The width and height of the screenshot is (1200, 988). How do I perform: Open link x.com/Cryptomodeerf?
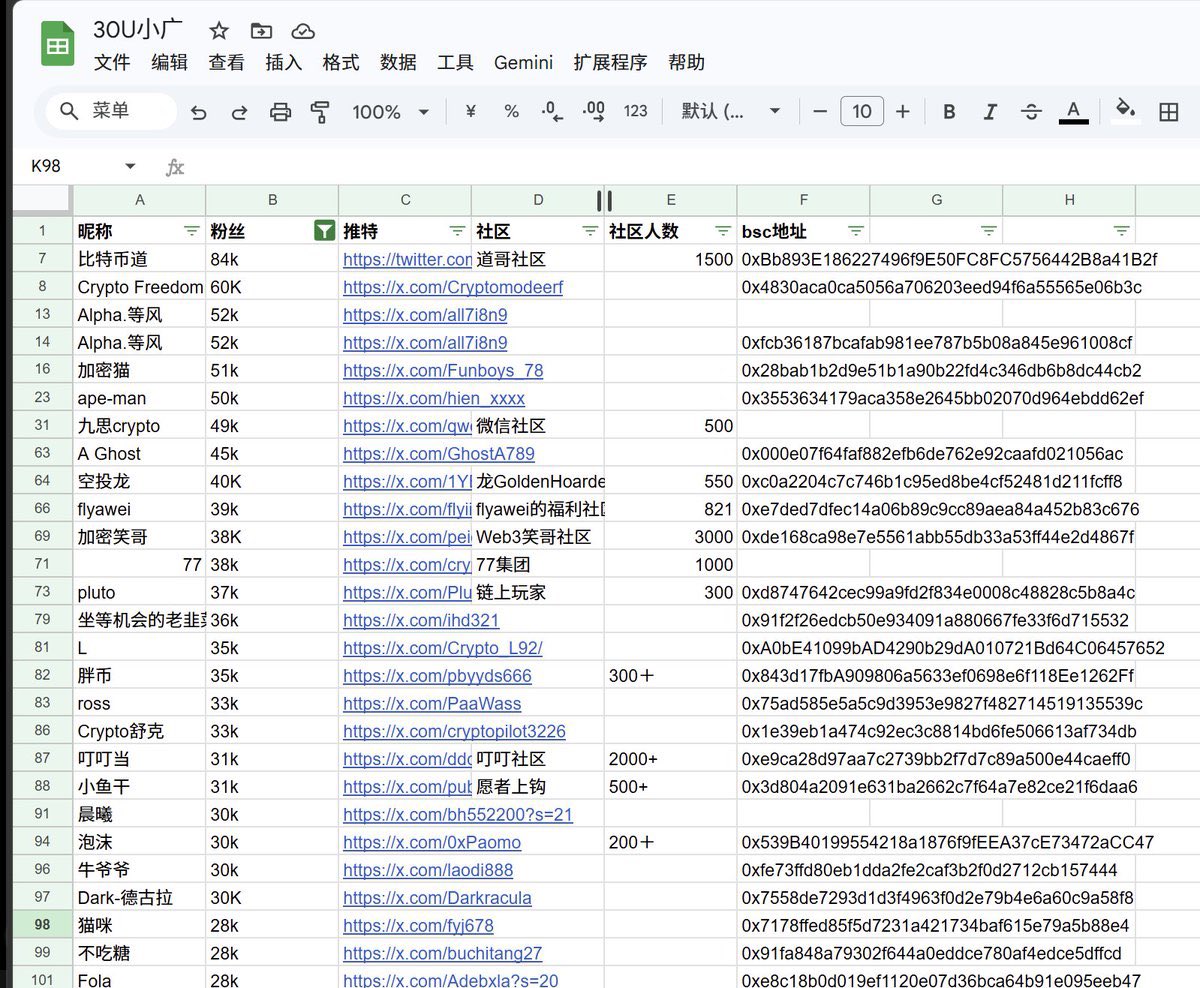point(453,287)
